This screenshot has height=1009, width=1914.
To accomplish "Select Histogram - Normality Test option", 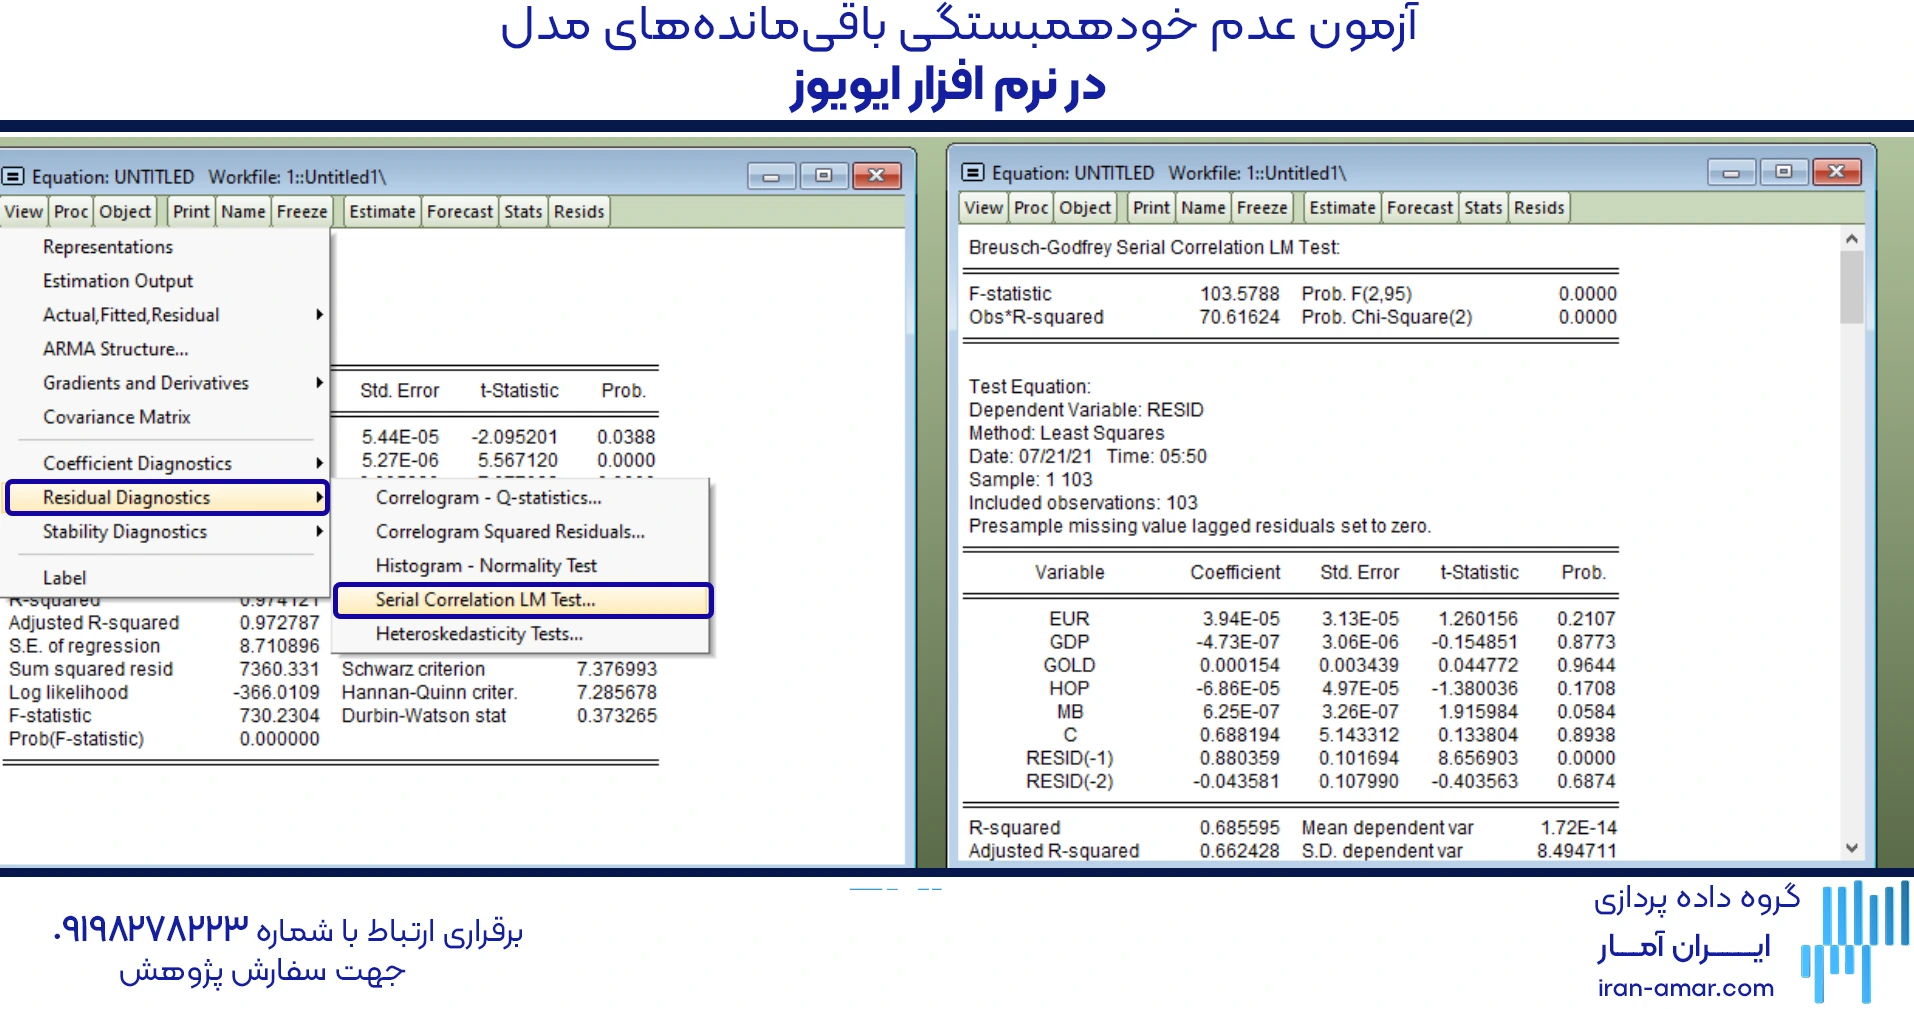I will click(x=486, y=565).
